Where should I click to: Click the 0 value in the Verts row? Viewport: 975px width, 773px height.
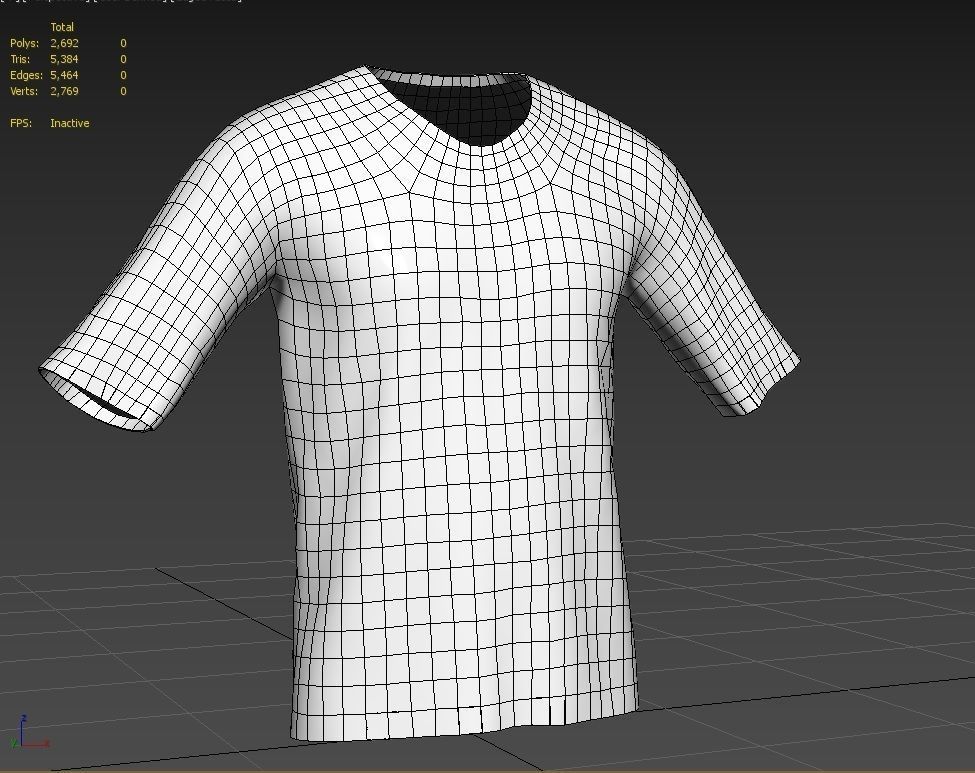[123, 91]
